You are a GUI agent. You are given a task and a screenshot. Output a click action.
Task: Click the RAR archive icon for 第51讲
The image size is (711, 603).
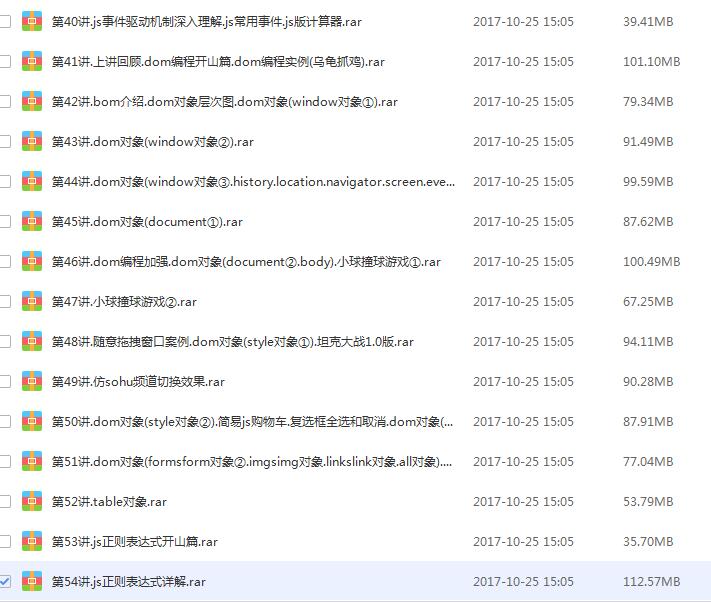(x=32, y=461)
